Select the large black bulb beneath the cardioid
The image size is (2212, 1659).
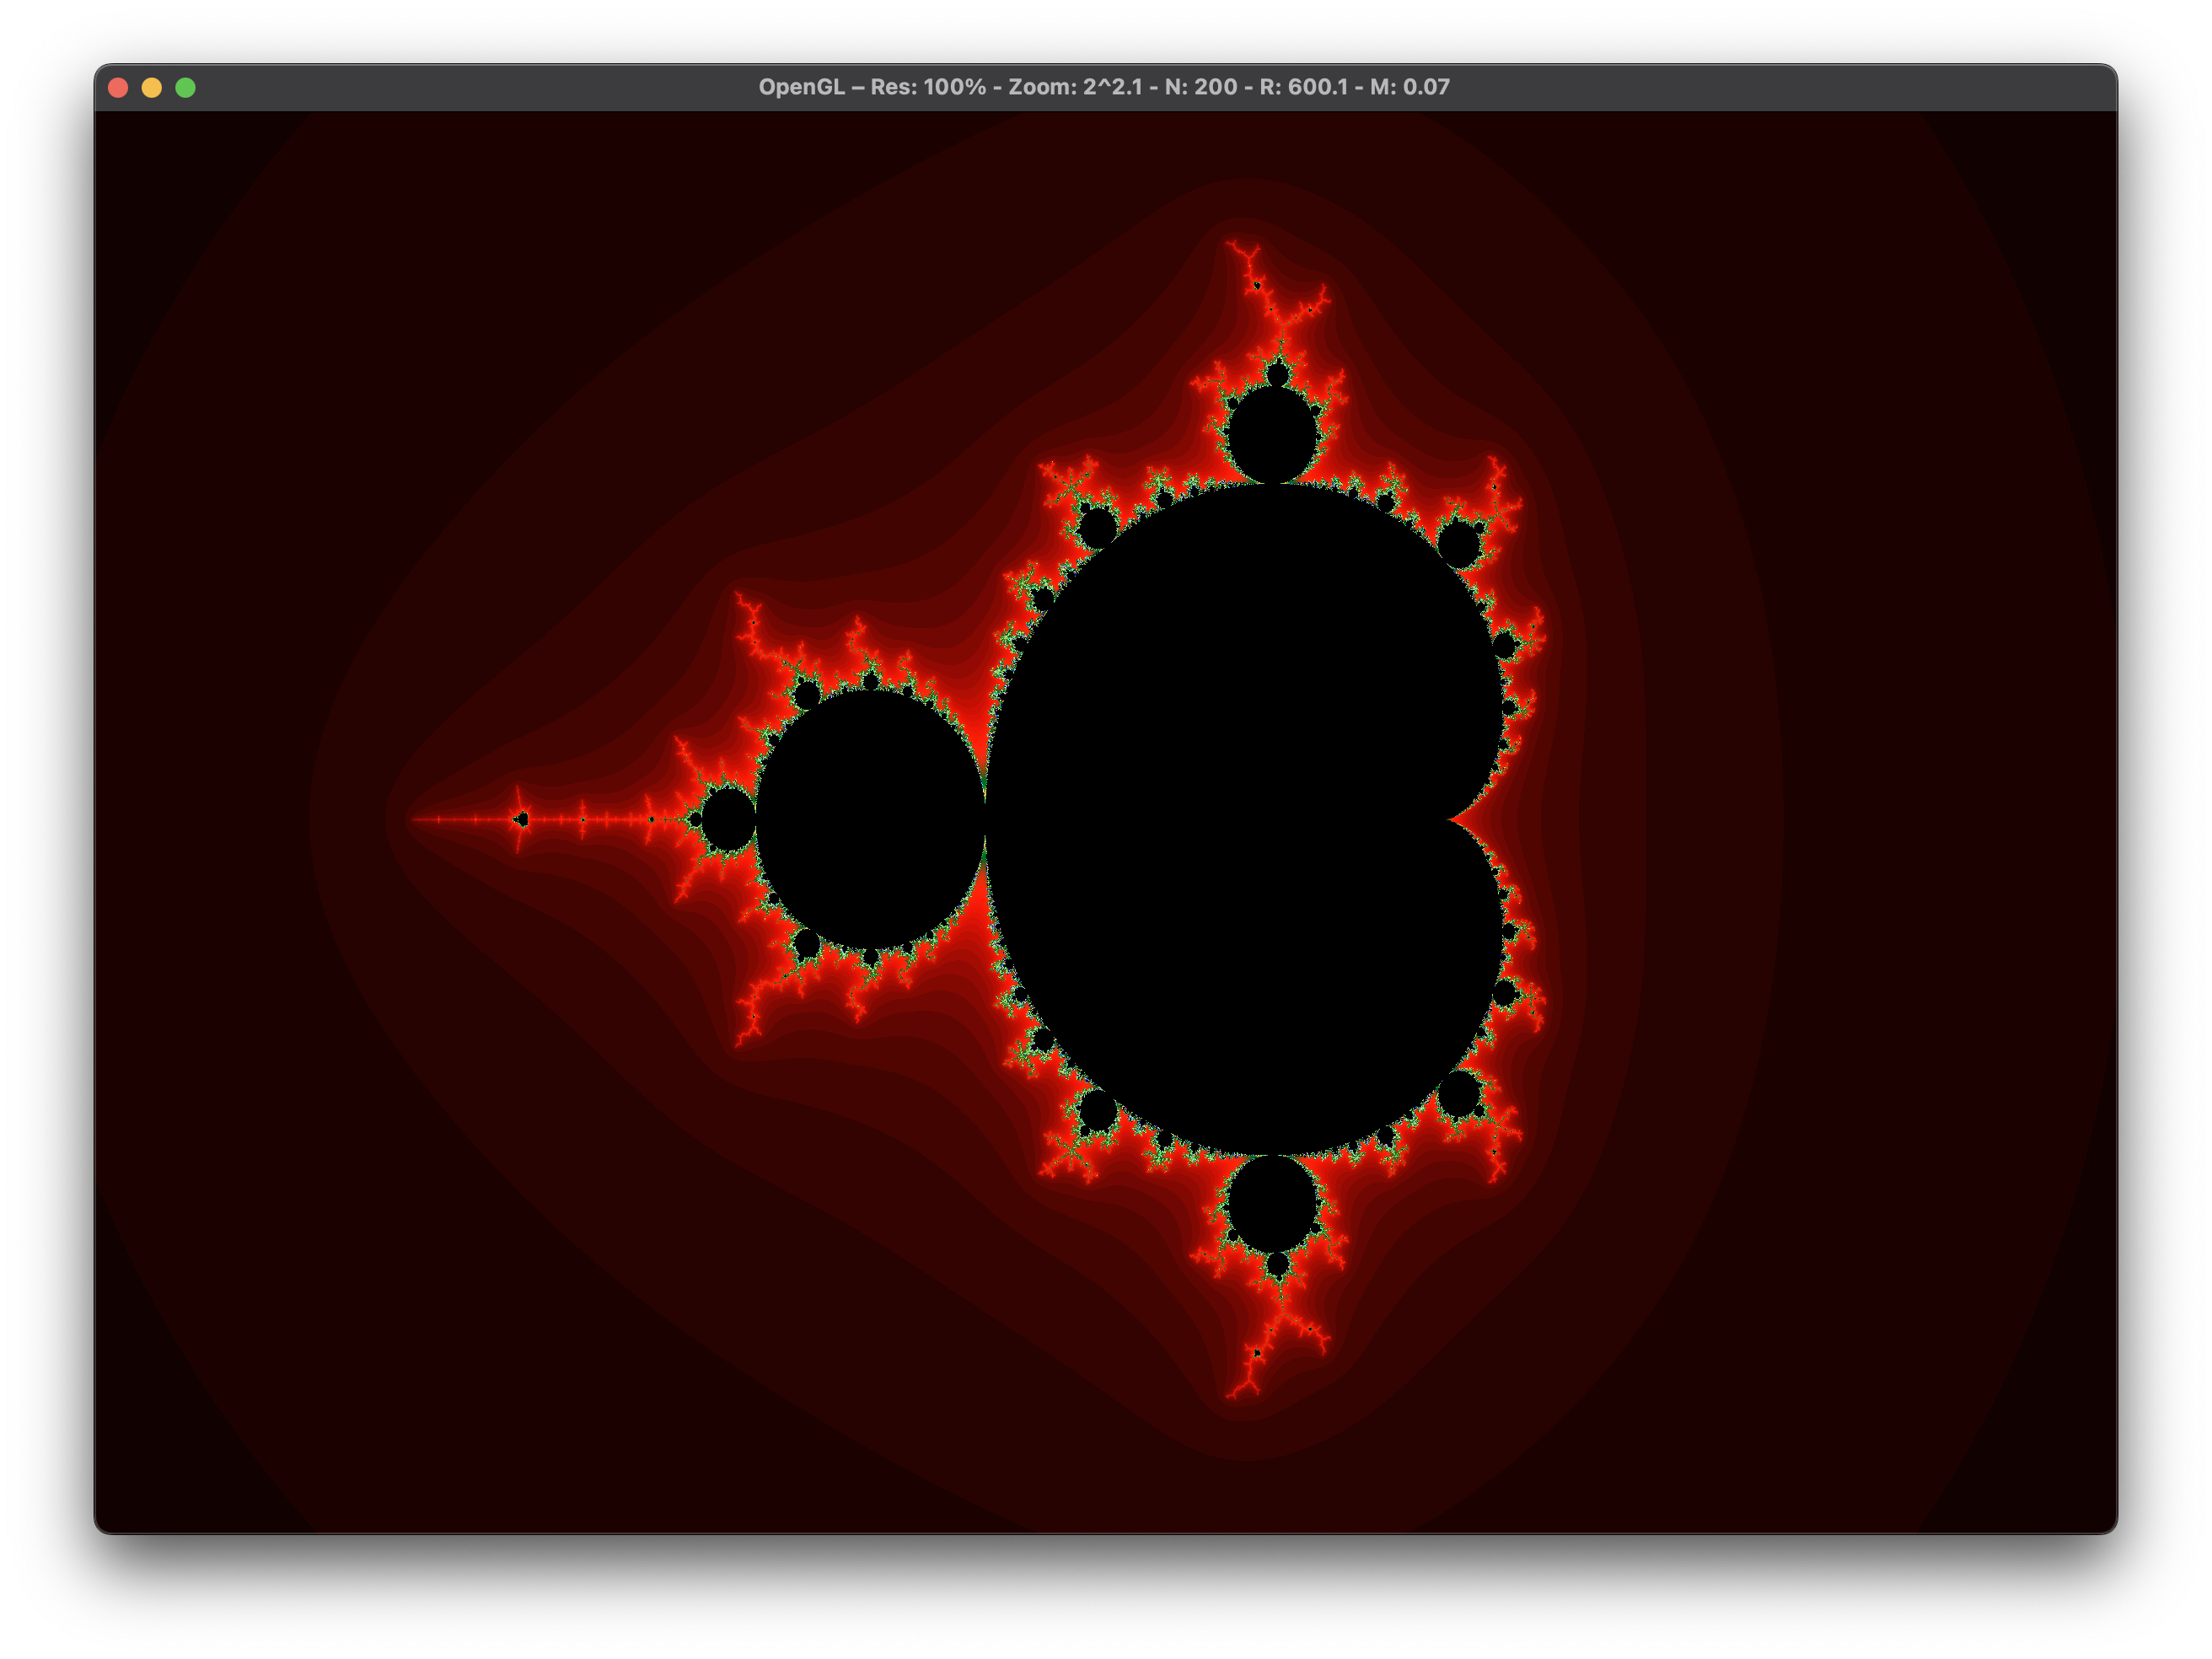click(1272, 1204)
